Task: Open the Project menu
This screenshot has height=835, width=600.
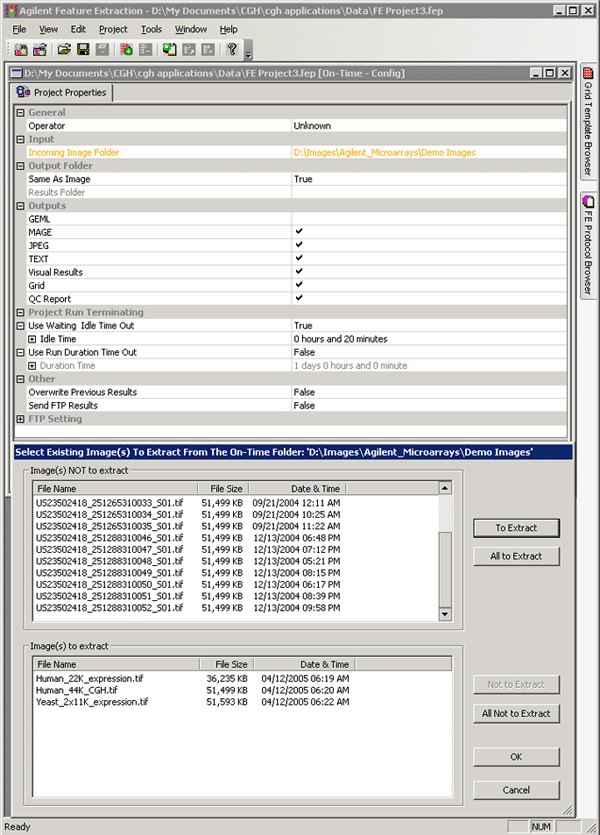Action: point(113,30)
